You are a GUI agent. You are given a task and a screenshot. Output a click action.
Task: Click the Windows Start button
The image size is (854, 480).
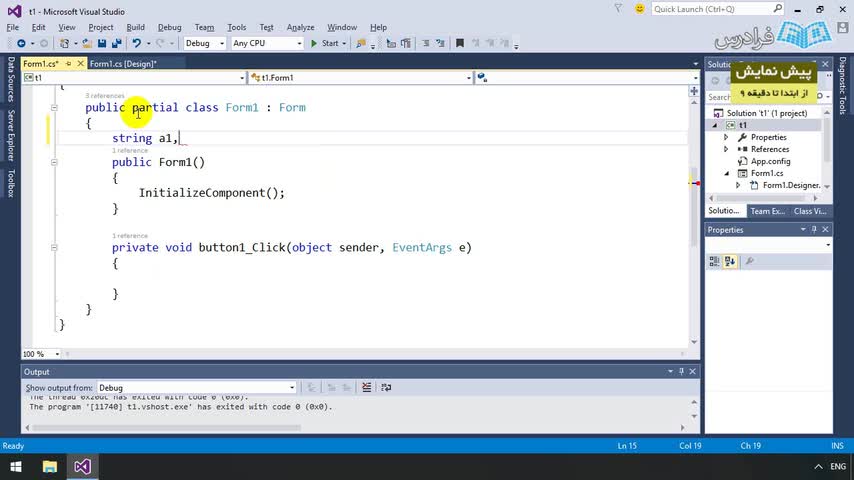16,467
